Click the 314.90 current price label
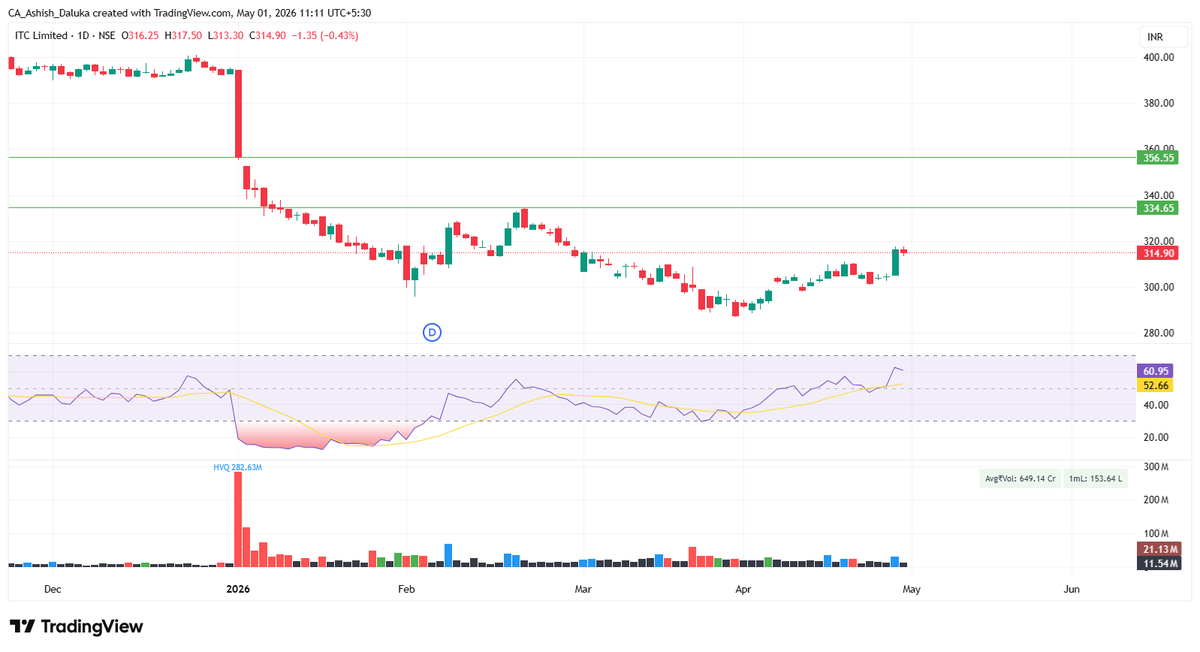Screen dimensions: 1200x652 1159,253
